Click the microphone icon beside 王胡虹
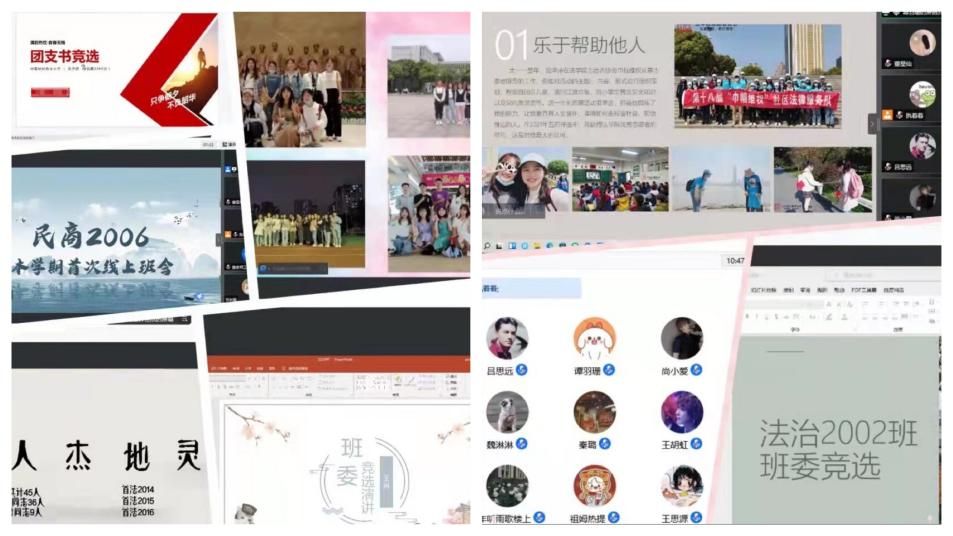This screenshot has width=953, height=536. tap(696, 443)
